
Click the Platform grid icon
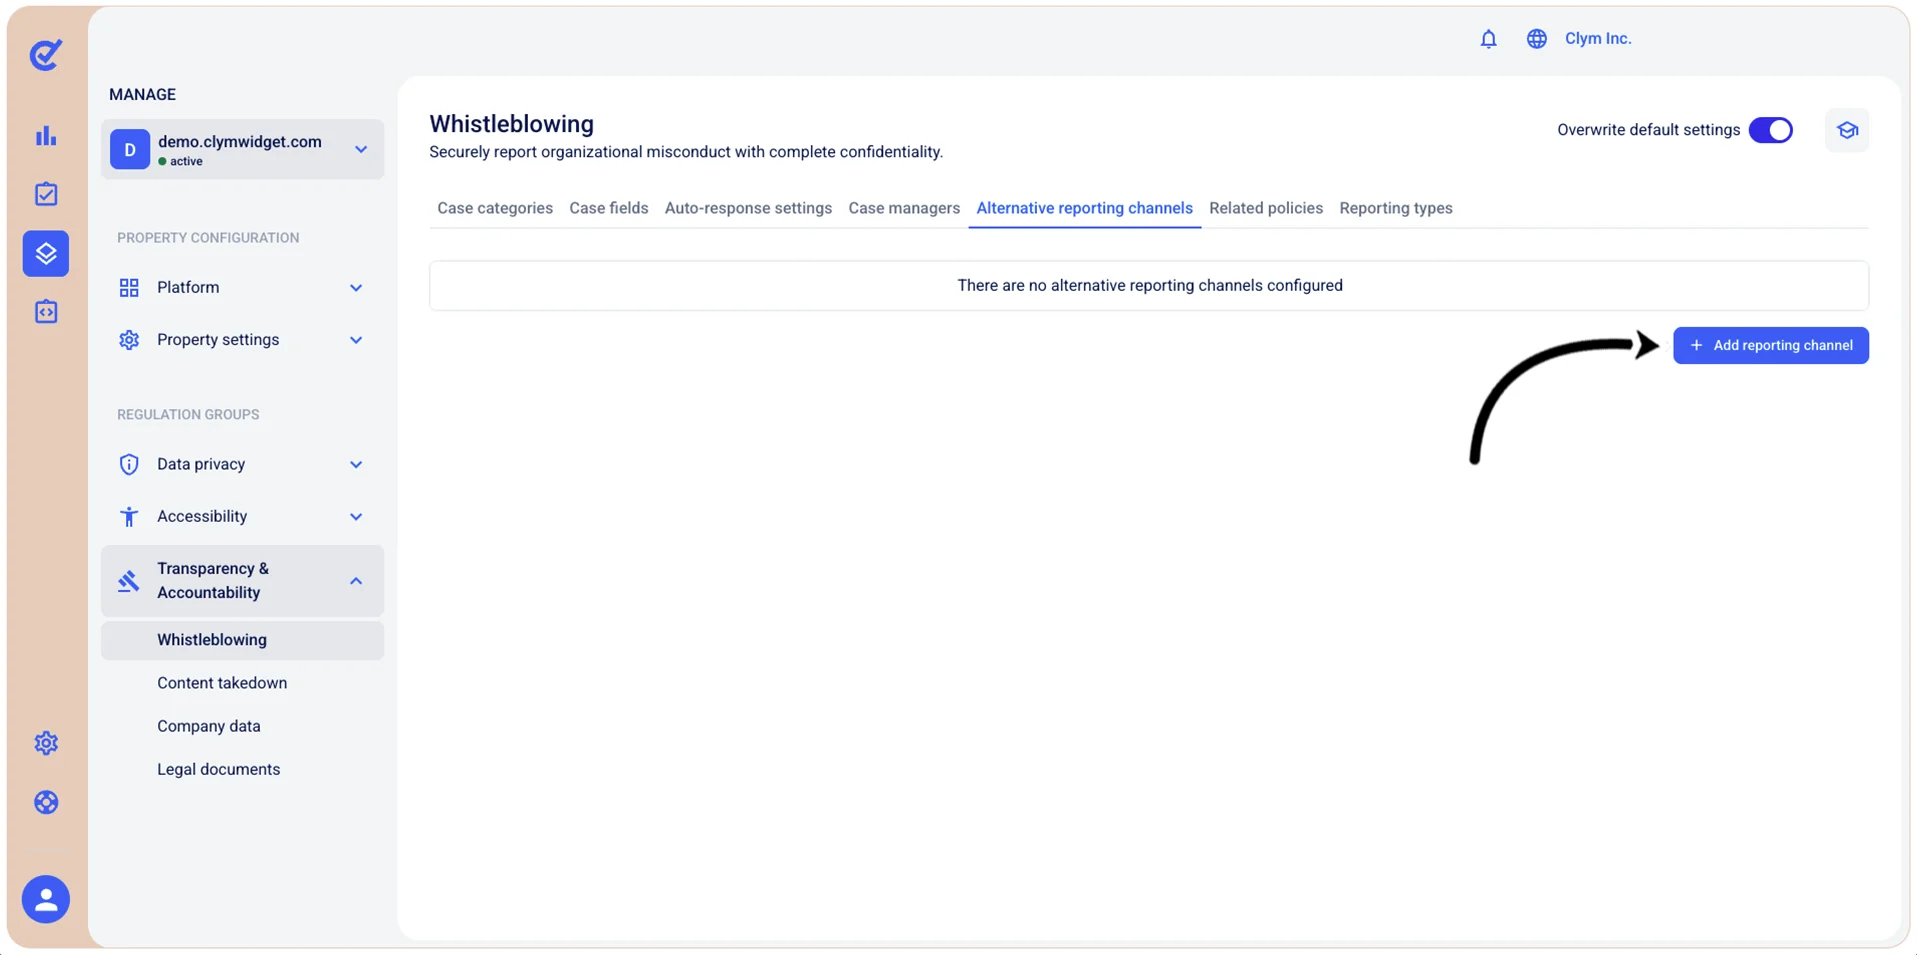pyautogui.click(x=129, y=288)
